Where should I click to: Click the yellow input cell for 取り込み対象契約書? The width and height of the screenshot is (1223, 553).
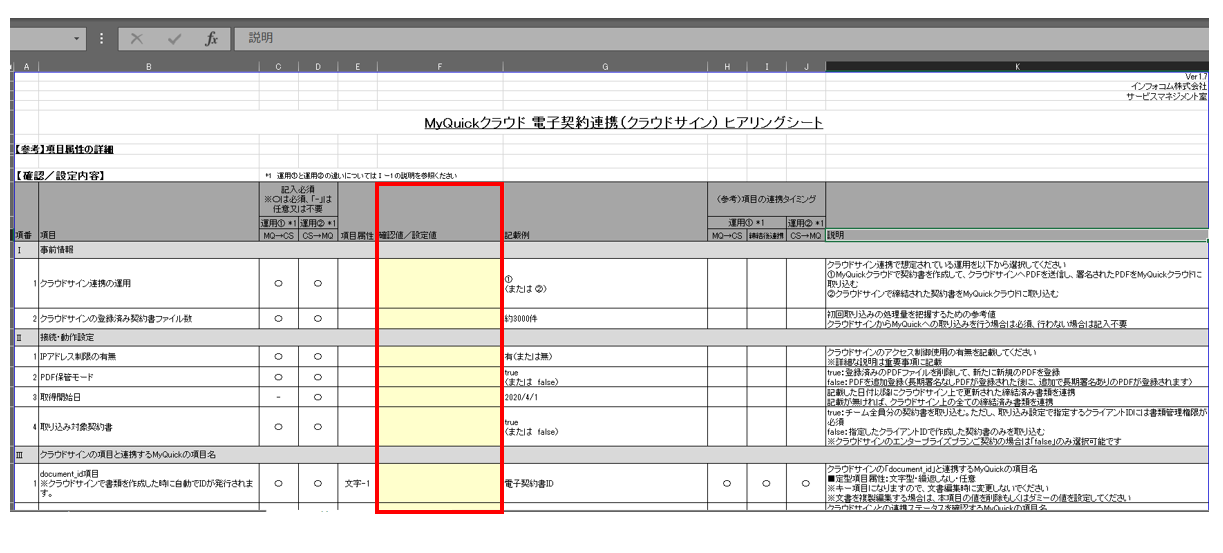coord(439,427)
